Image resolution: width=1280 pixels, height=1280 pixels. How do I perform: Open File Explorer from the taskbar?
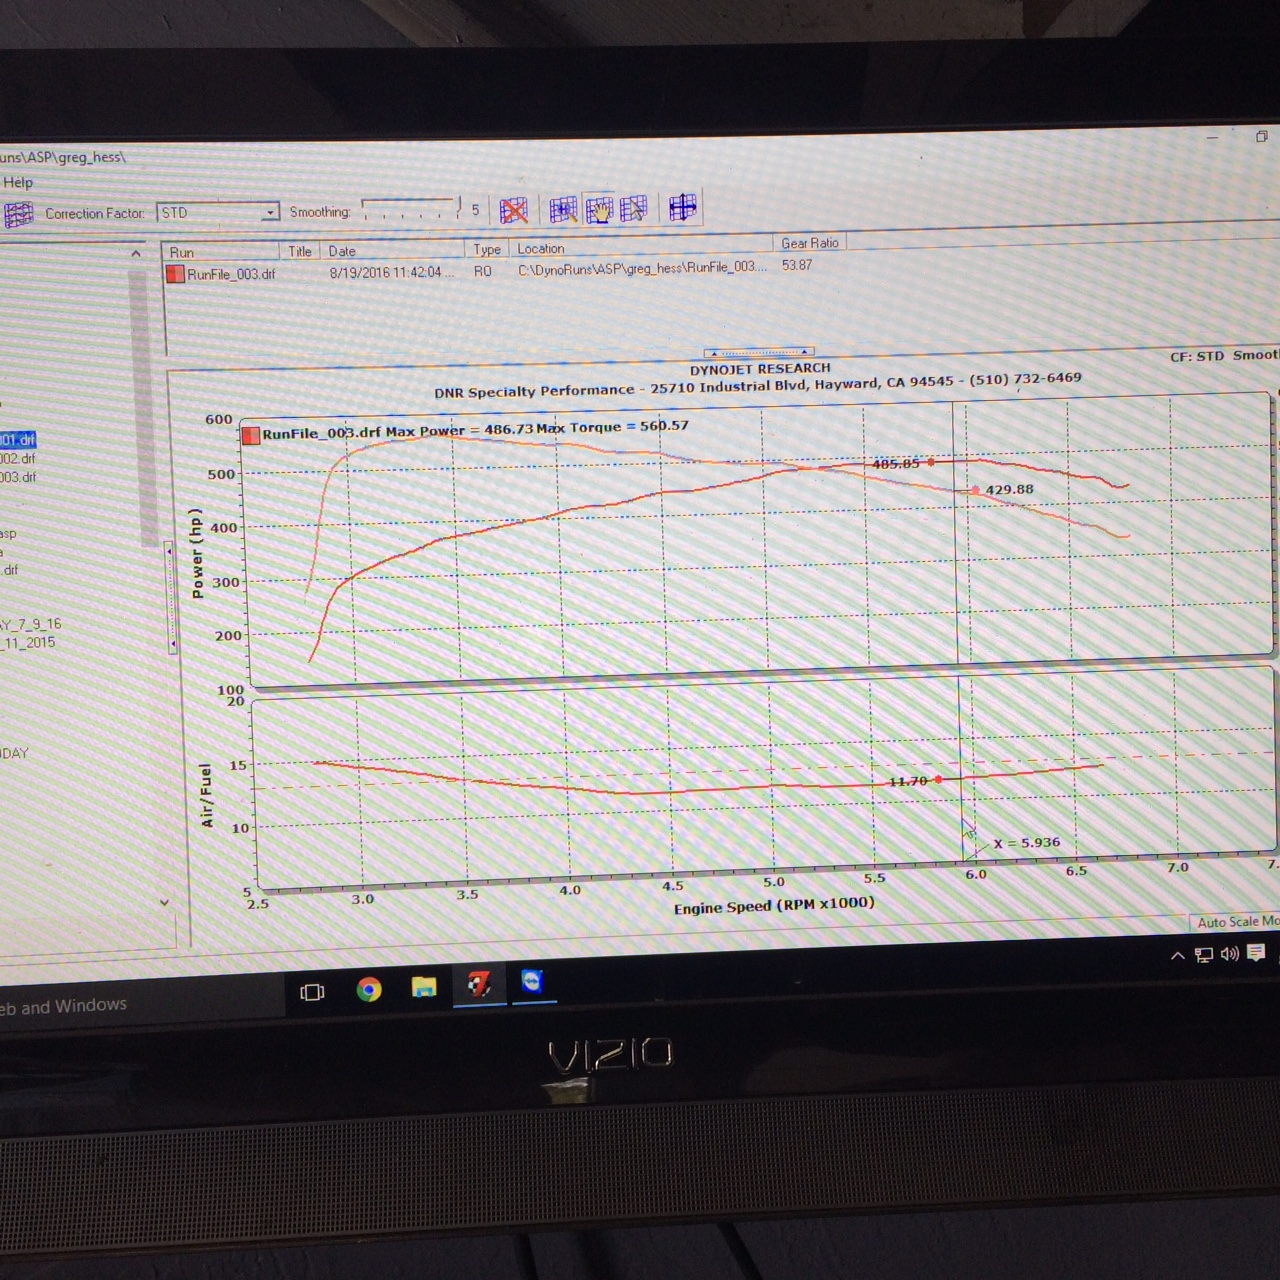point(424,988)
